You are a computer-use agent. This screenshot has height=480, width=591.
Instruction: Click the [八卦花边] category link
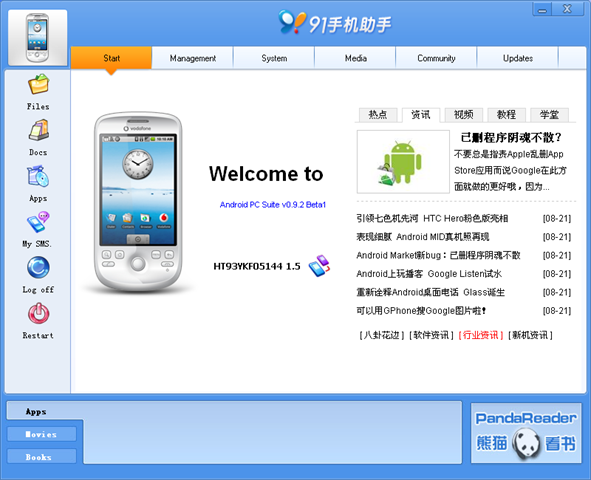(x=381, y=335)
